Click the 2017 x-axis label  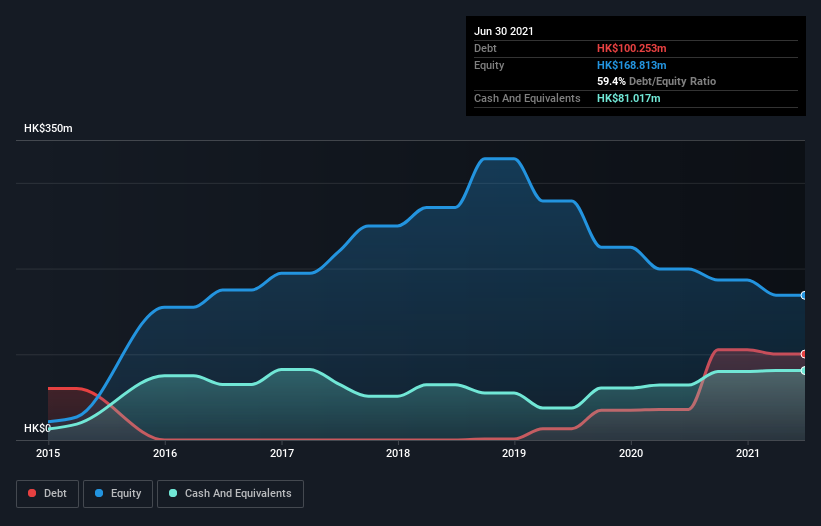point(282,453)
